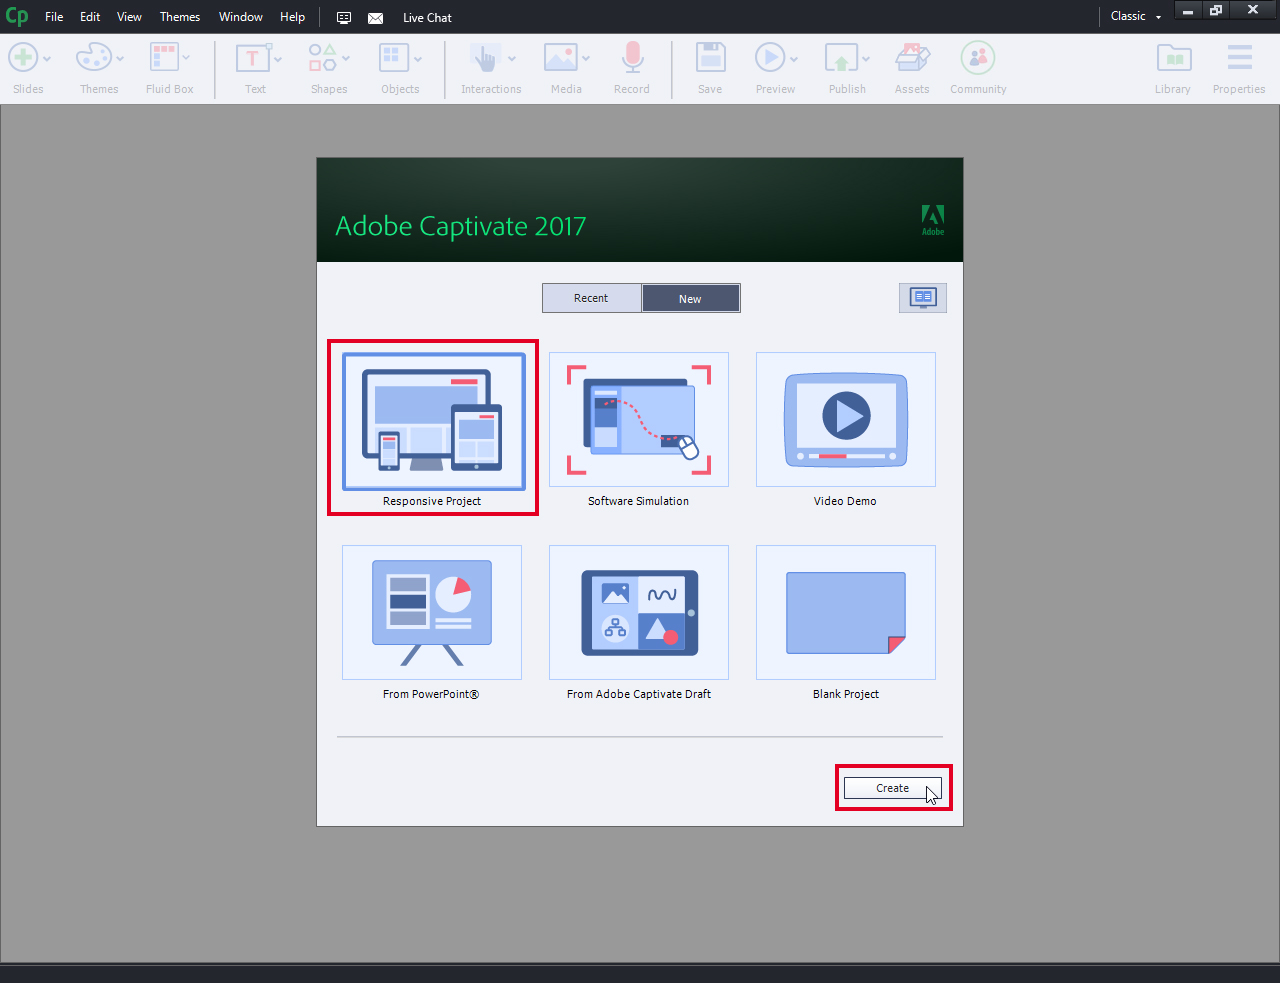Select the Video Demo thumbnail
Image resolution: width=1280 pixels, height=983 pixels.
click(846, 419)
